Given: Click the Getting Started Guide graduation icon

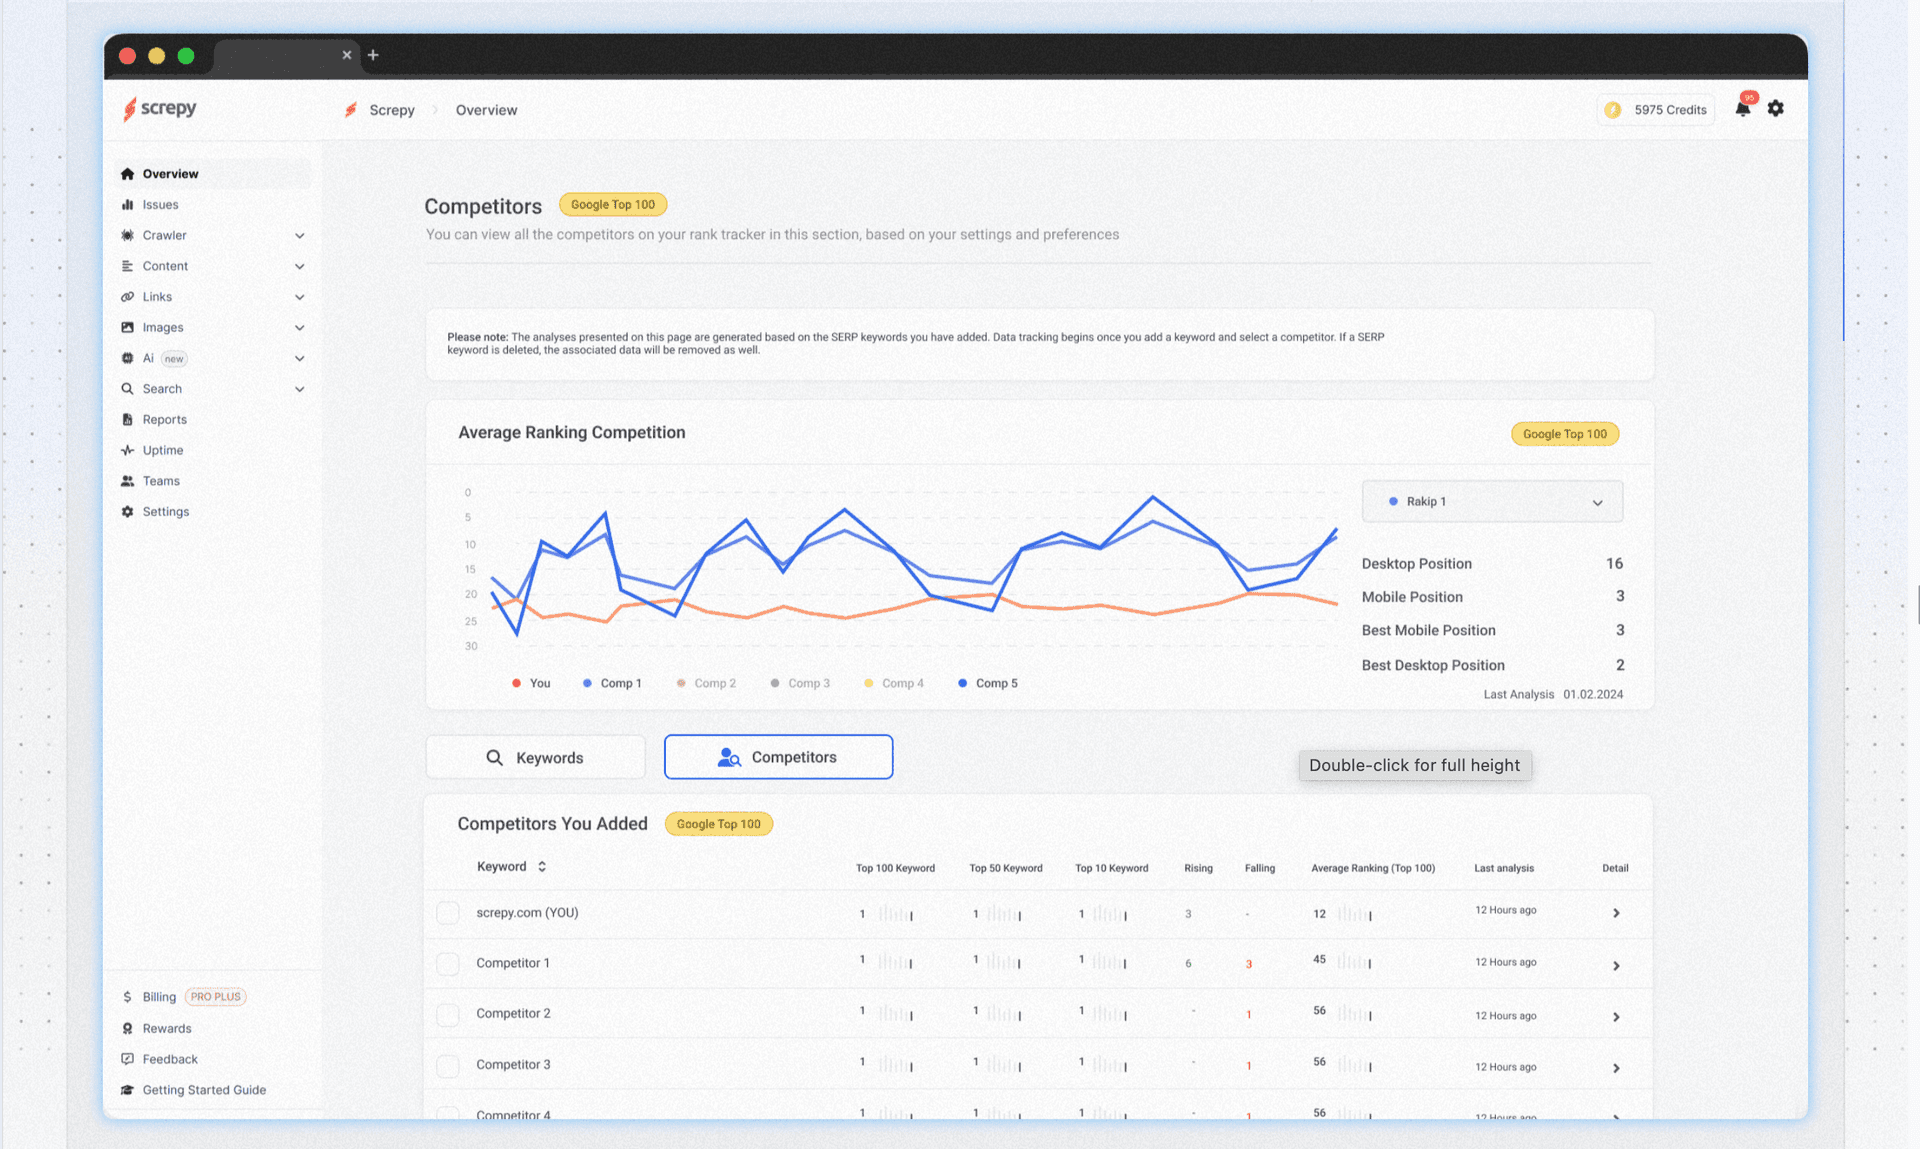Looking at the screenshot, I should 127,1090.
